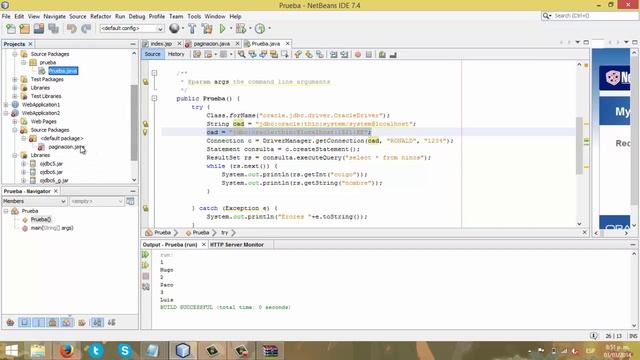Minimize the Output panel
640x360 pixels.
633,244
